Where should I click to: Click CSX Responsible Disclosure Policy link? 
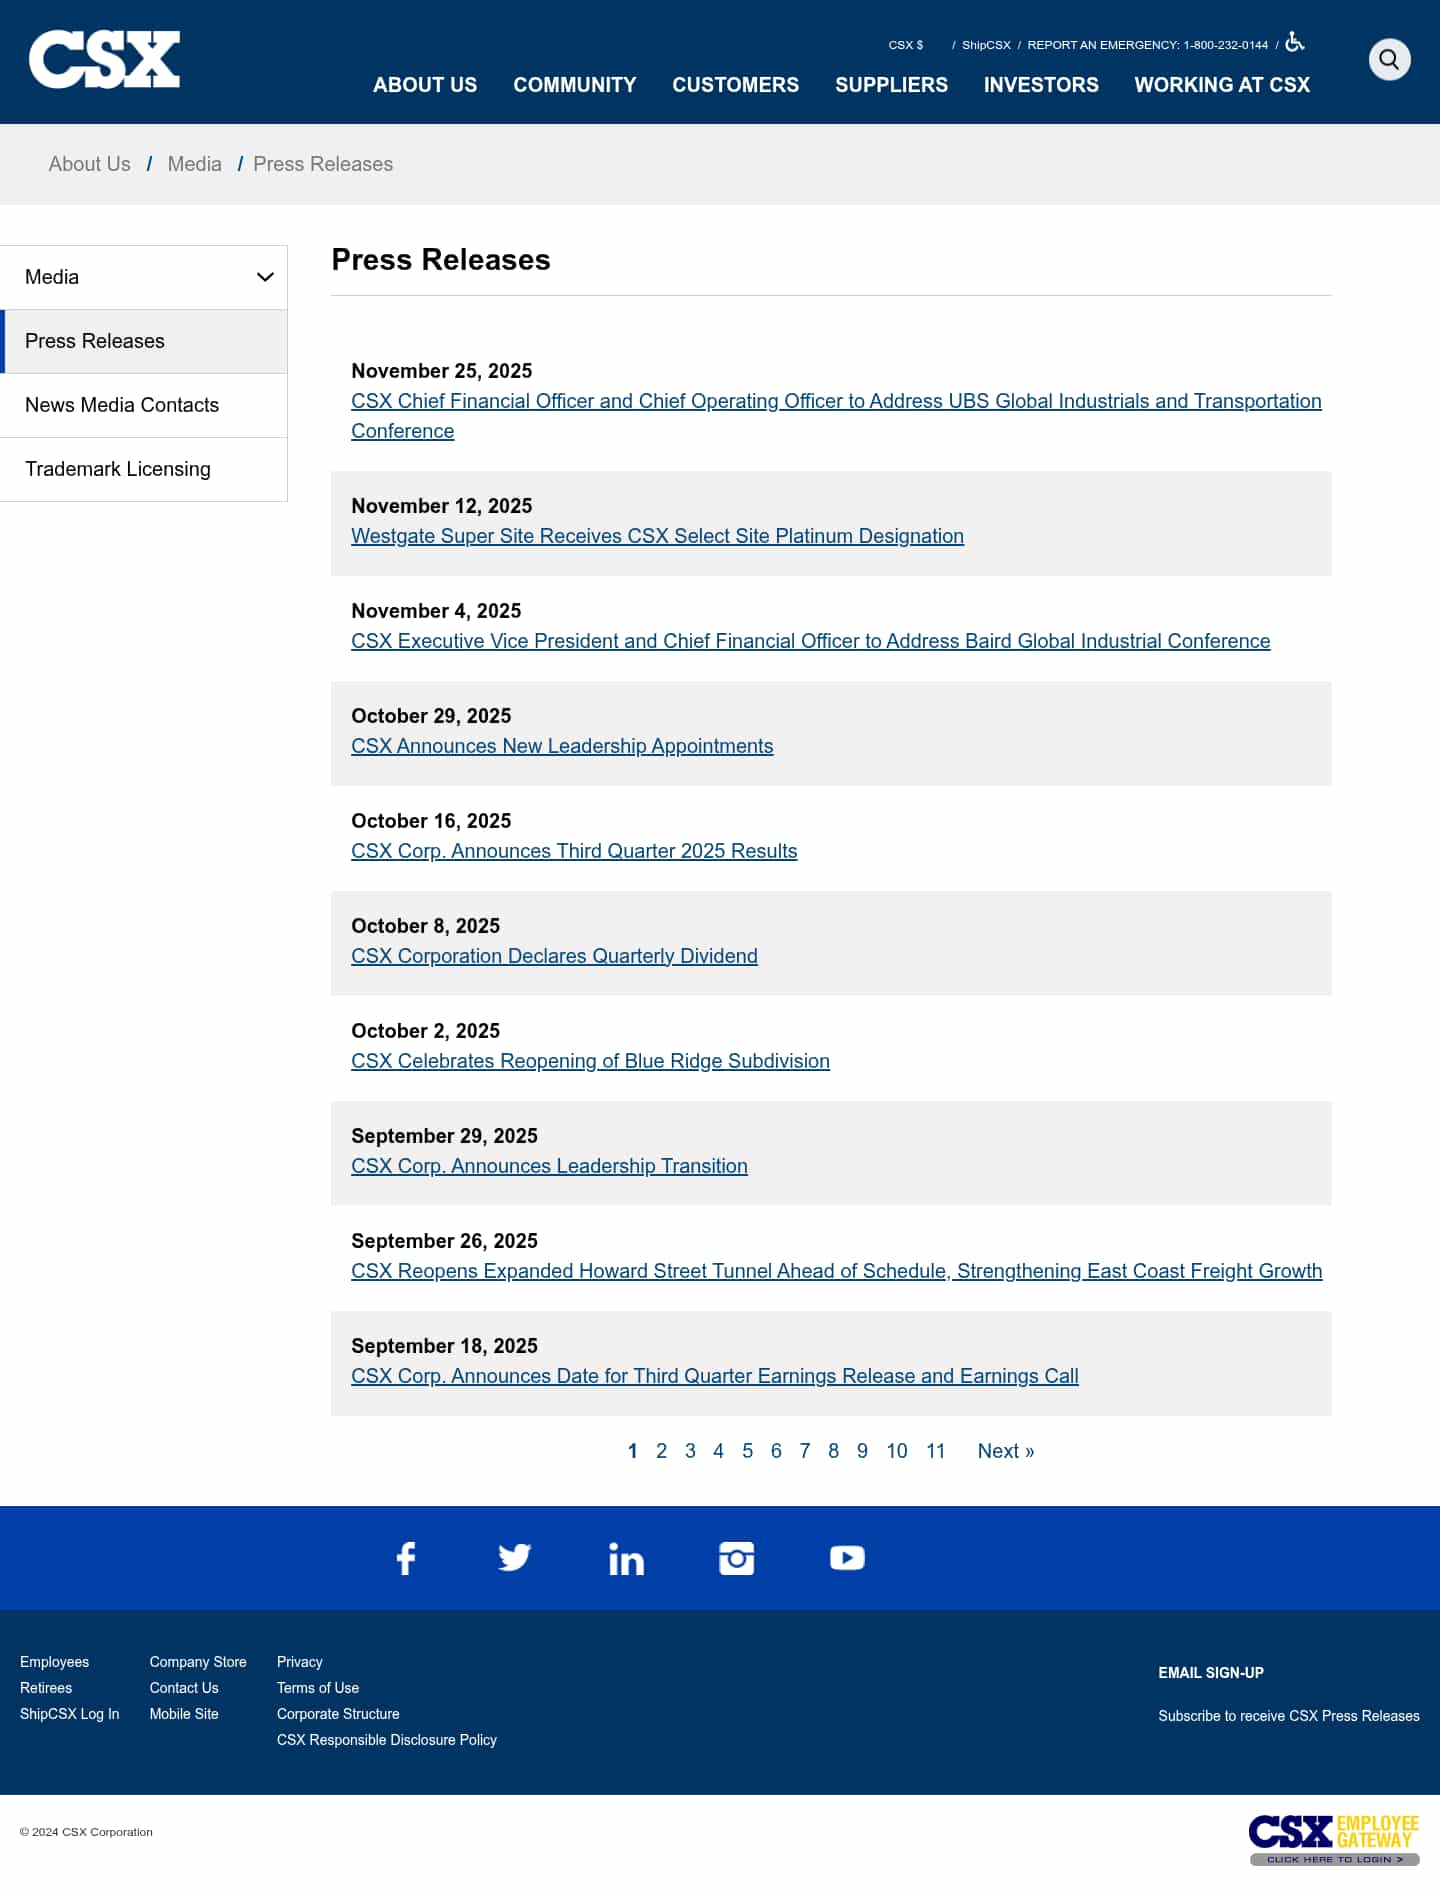[x=387, y=1740]
